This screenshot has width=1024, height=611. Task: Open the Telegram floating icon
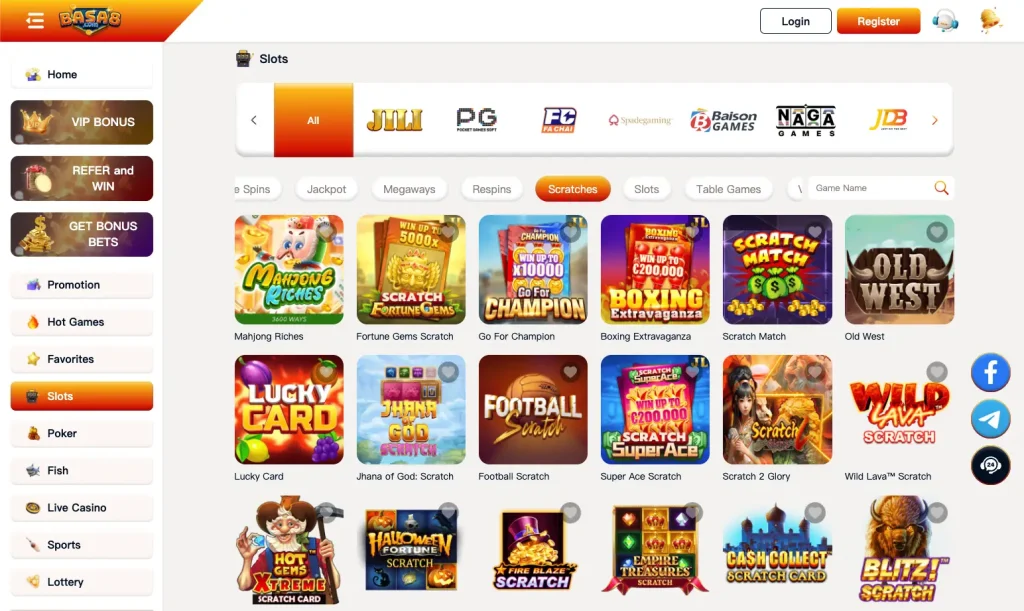coord(990,419)
